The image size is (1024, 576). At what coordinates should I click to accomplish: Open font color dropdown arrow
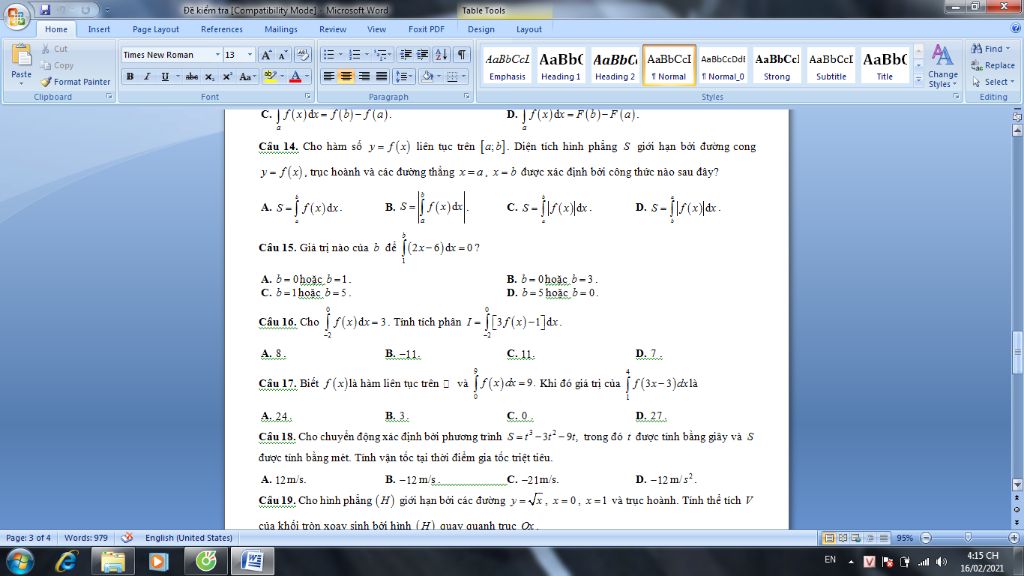(307, 76)
